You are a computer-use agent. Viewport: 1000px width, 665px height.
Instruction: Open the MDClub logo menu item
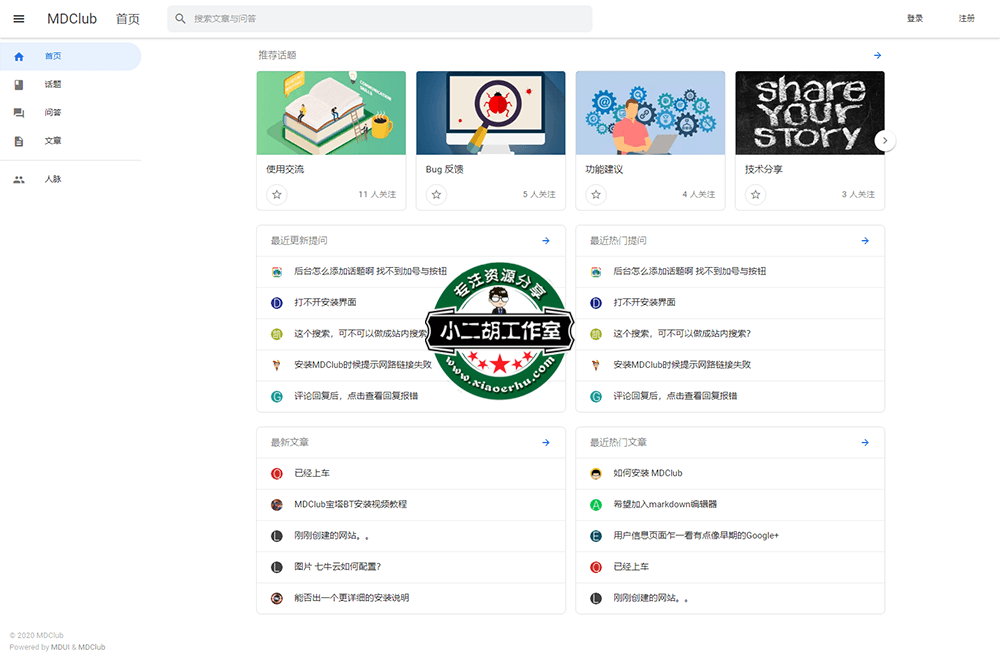[x=71, y=18]
